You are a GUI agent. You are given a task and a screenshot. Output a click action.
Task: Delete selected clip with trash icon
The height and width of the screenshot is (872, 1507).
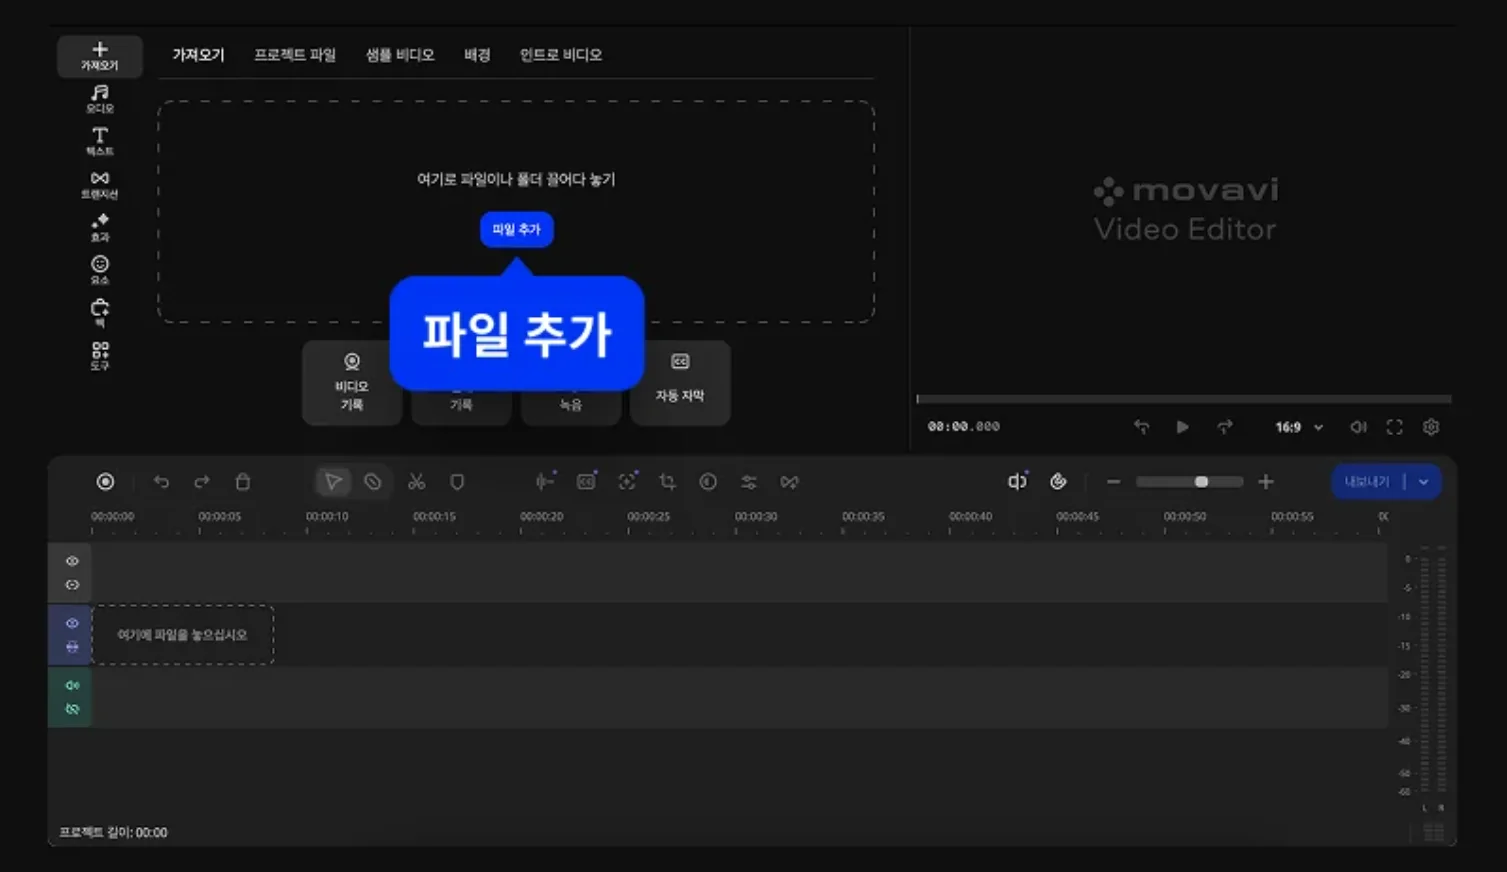click(242, 482)
